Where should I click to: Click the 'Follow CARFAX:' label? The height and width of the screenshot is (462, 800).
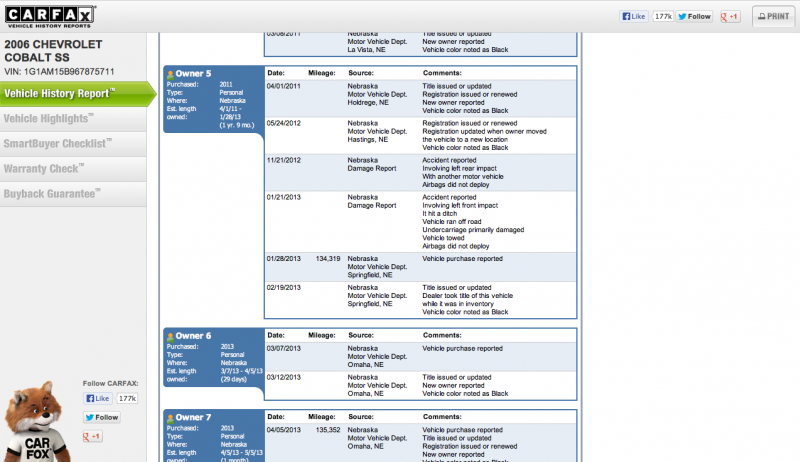click(111, 383)
